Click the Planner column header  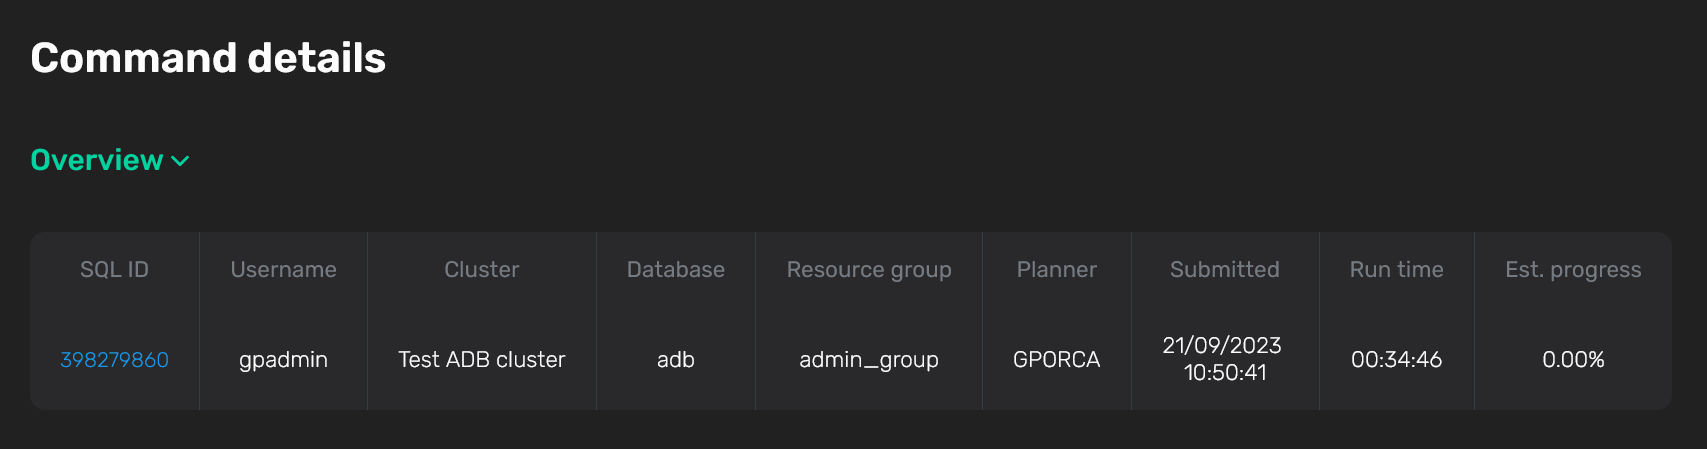click(1056, 270)
